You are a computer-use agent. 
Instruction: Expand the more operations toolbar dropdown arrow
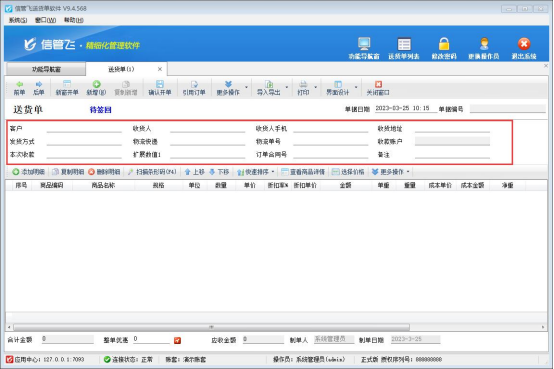point(246,87)
